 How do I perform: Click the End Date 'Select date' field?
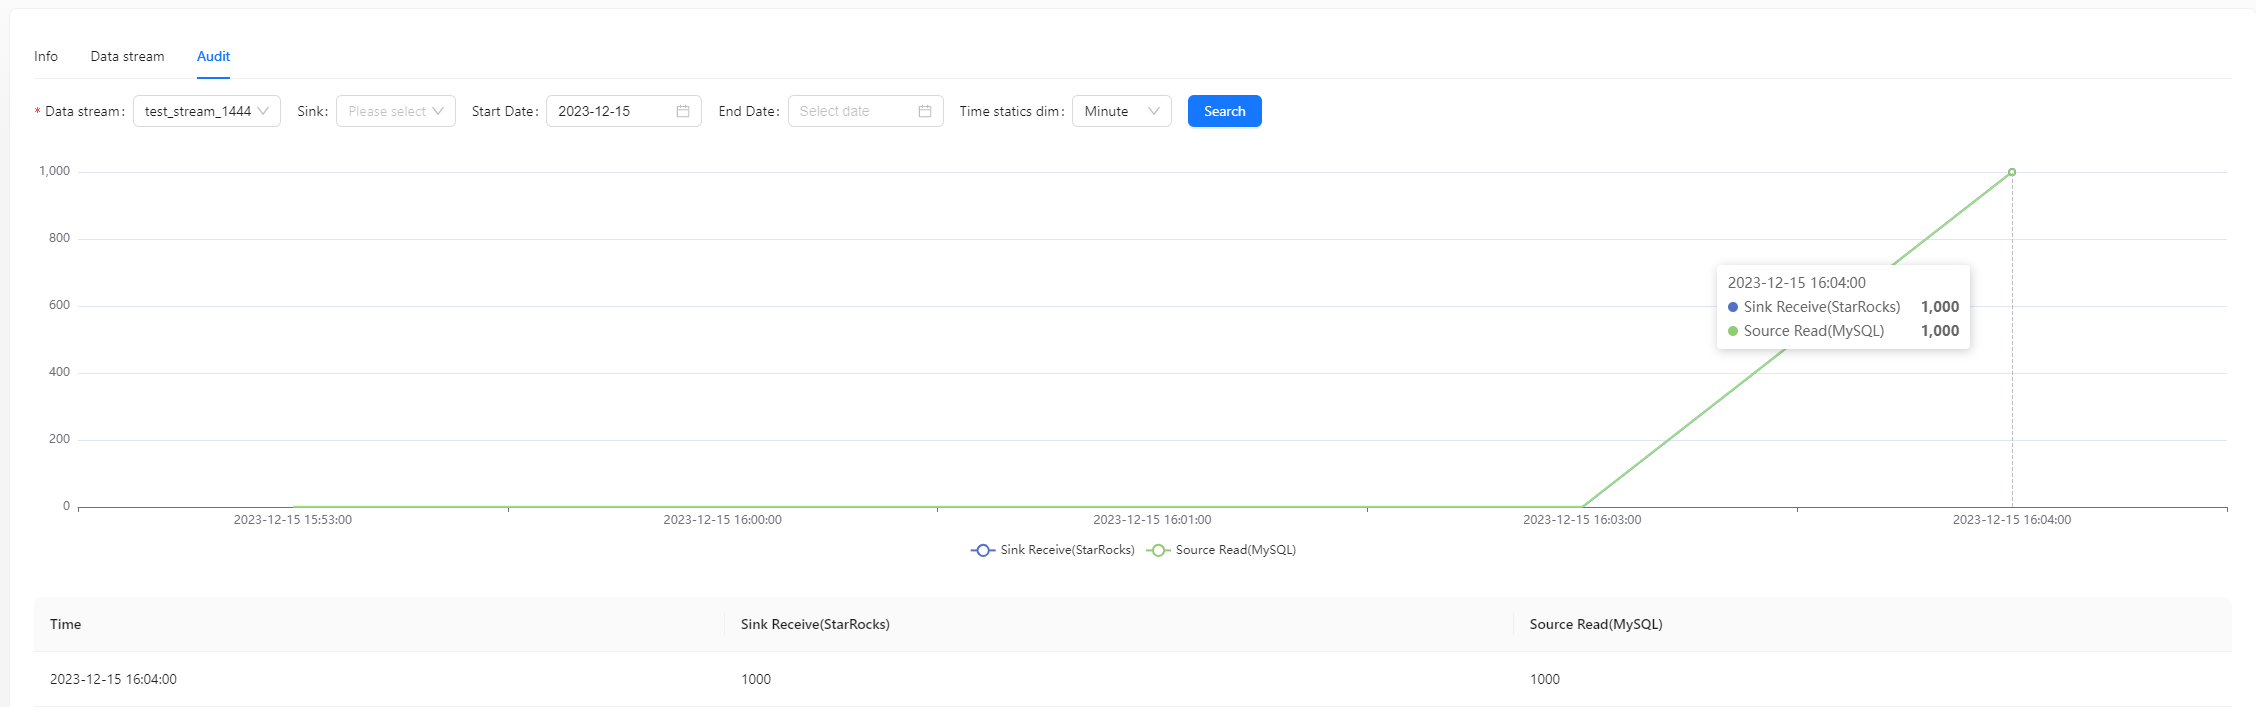point(852,111)
